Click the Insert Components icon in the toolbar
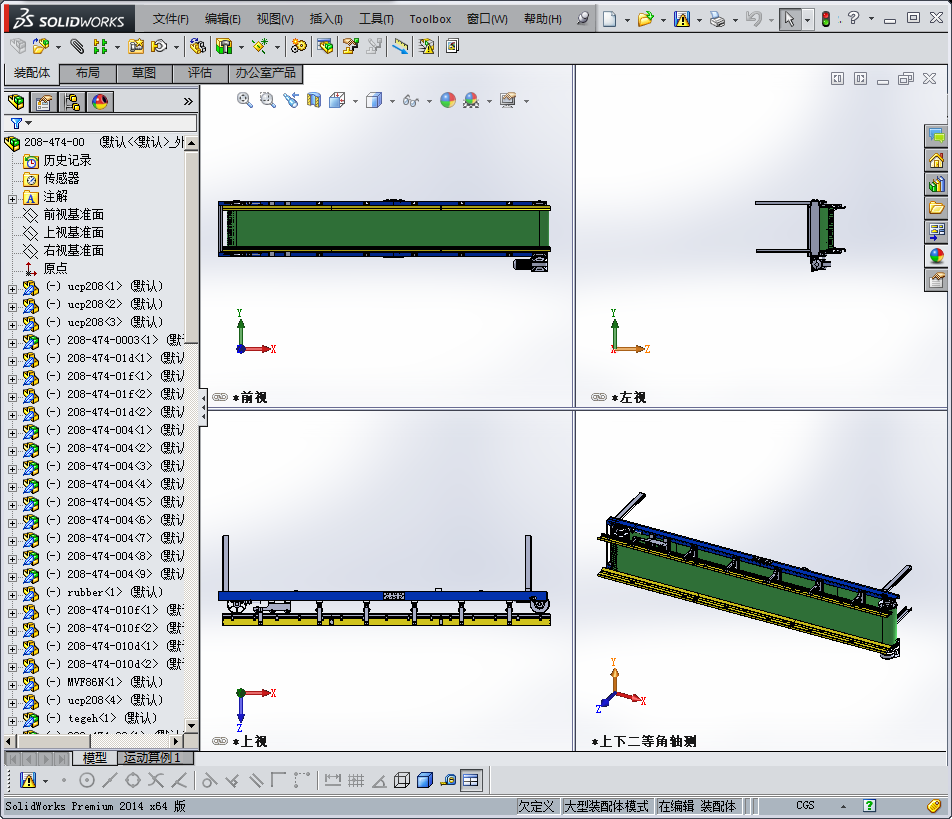Image resolution: width=952 pixels, height=819 pixels. pos(41,46)
